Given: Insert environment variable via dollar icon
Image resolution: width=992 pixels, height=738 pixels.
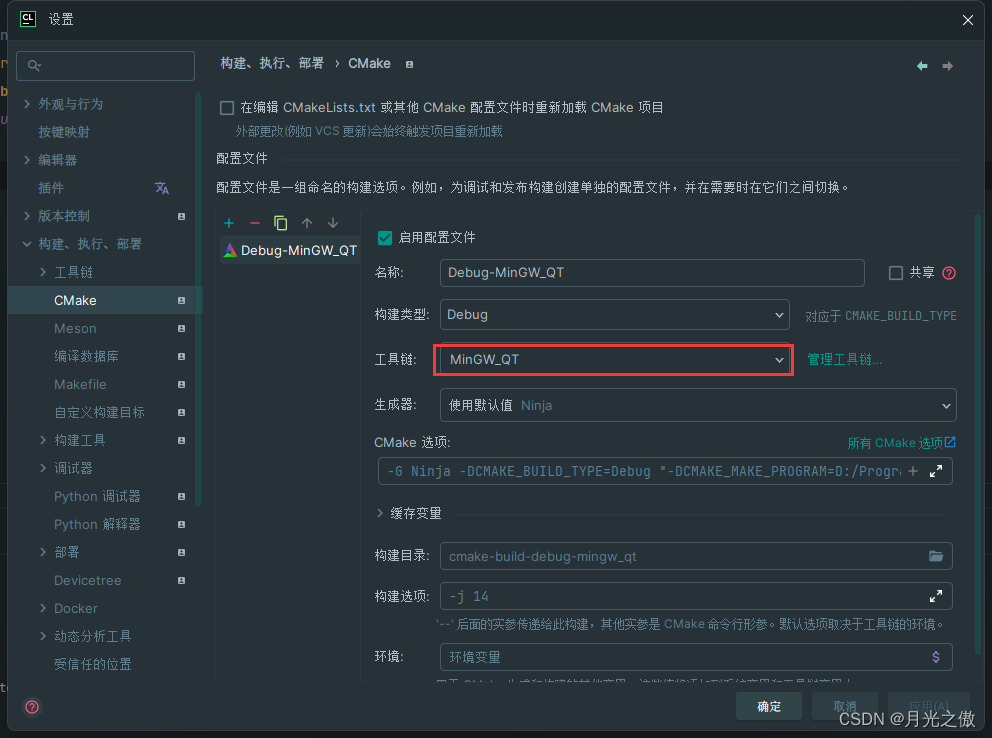Looking at the screenshot, I should point(936,657).
